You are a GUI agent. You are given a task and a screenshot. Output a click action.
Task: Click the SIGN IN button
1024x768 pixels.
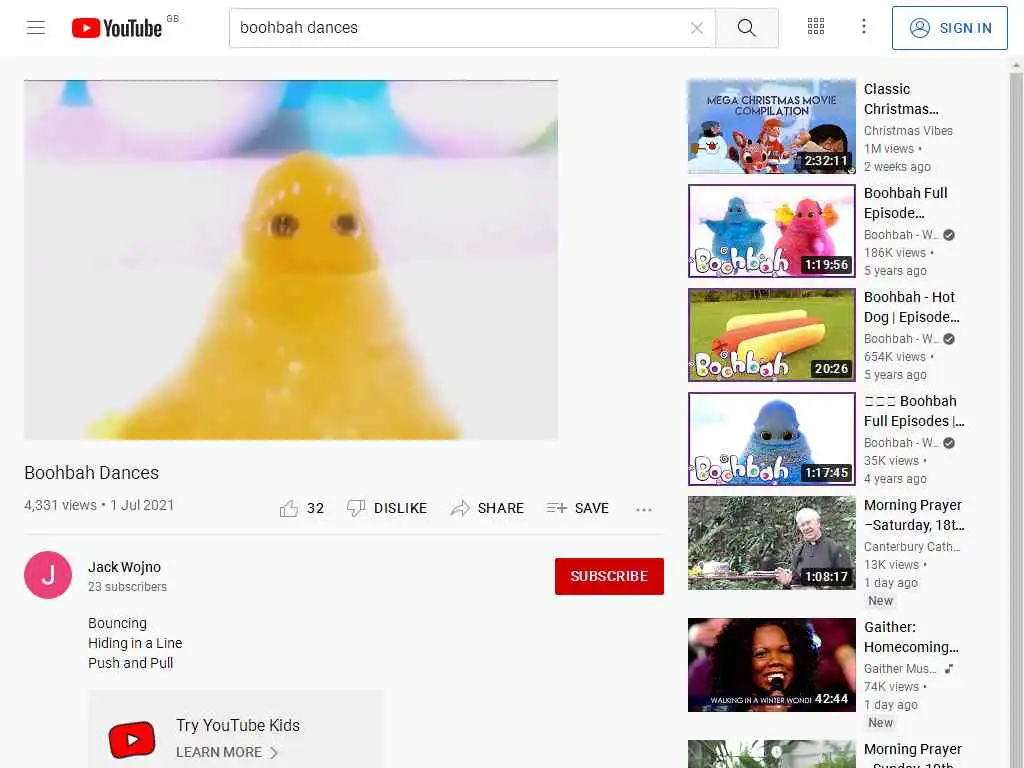pos(950,28)
